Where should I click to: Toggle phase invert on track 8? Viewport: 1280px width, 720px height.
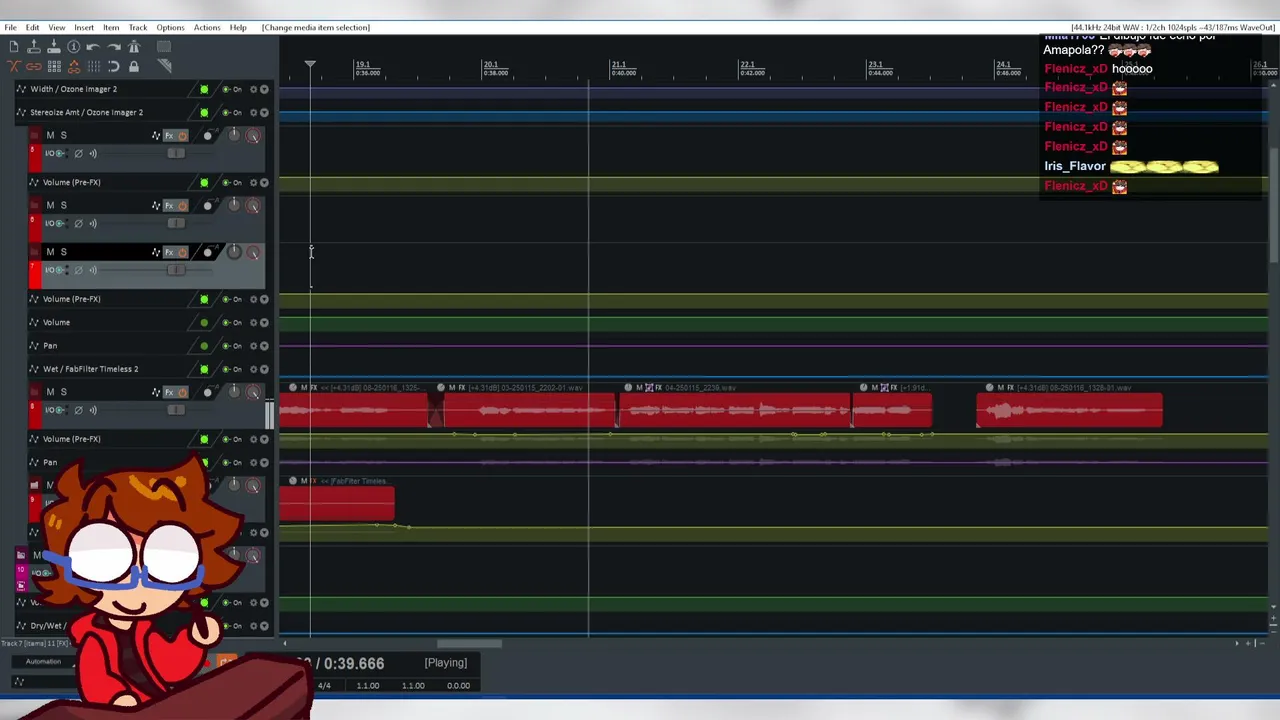[x=79, y=410]
